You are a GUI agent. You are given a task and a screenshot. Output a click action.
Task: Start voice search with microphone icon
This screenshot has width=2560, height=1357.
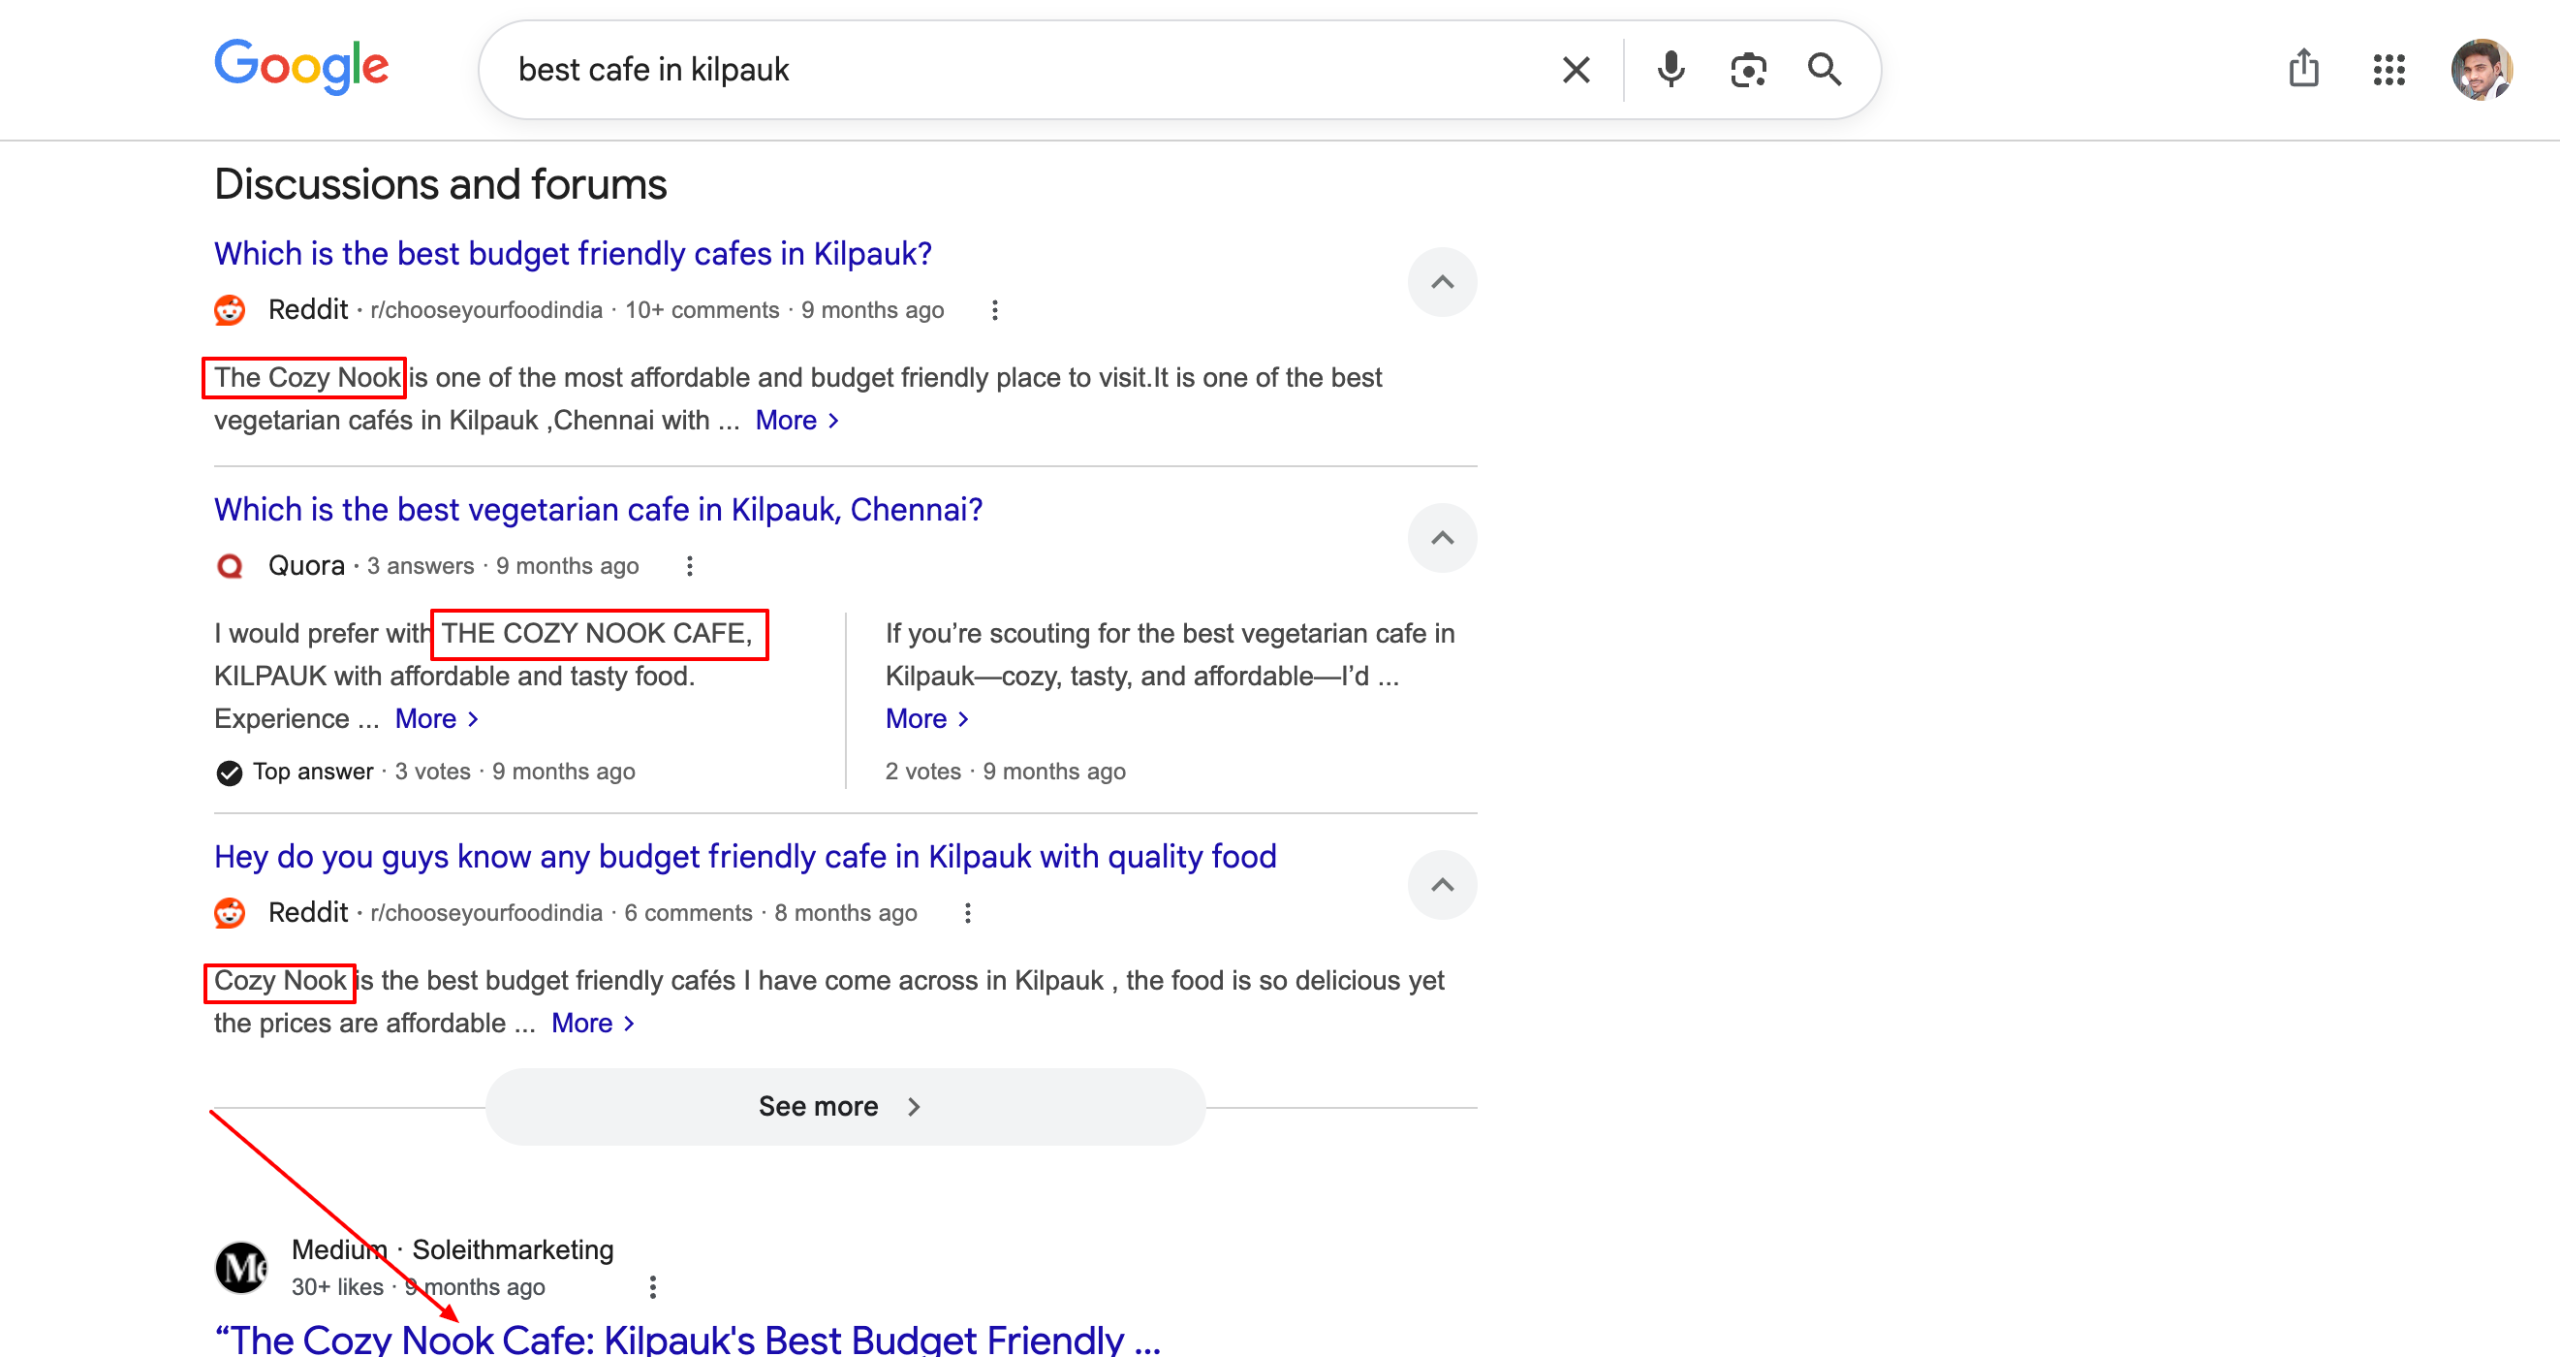coord(1670,70)
